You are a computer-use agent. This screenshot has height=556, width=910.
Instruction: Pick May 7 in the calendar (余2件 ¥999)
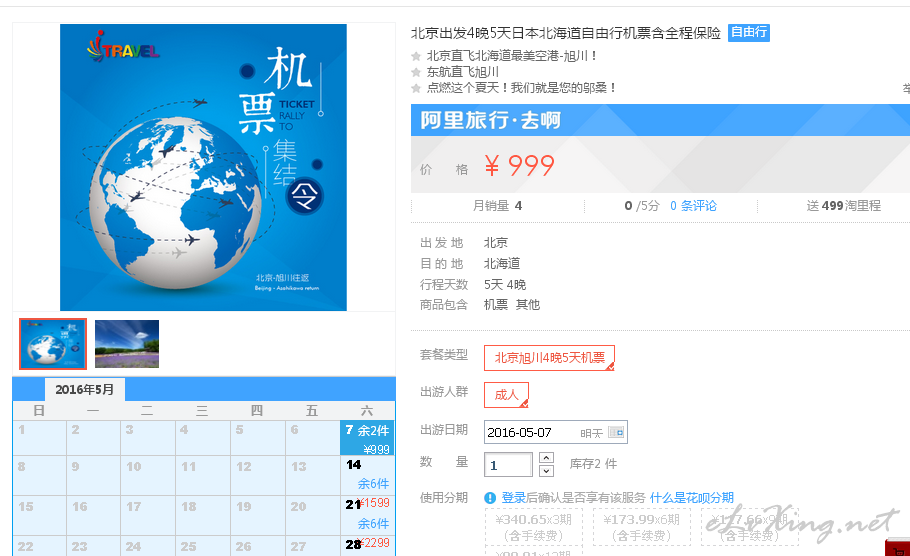pyautogui.click(x=367, y=438)
